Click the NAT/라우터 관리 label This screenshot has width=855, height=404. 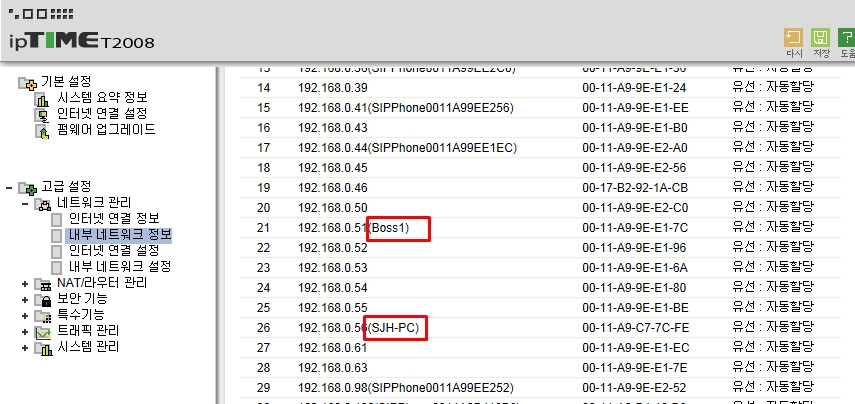102,283
